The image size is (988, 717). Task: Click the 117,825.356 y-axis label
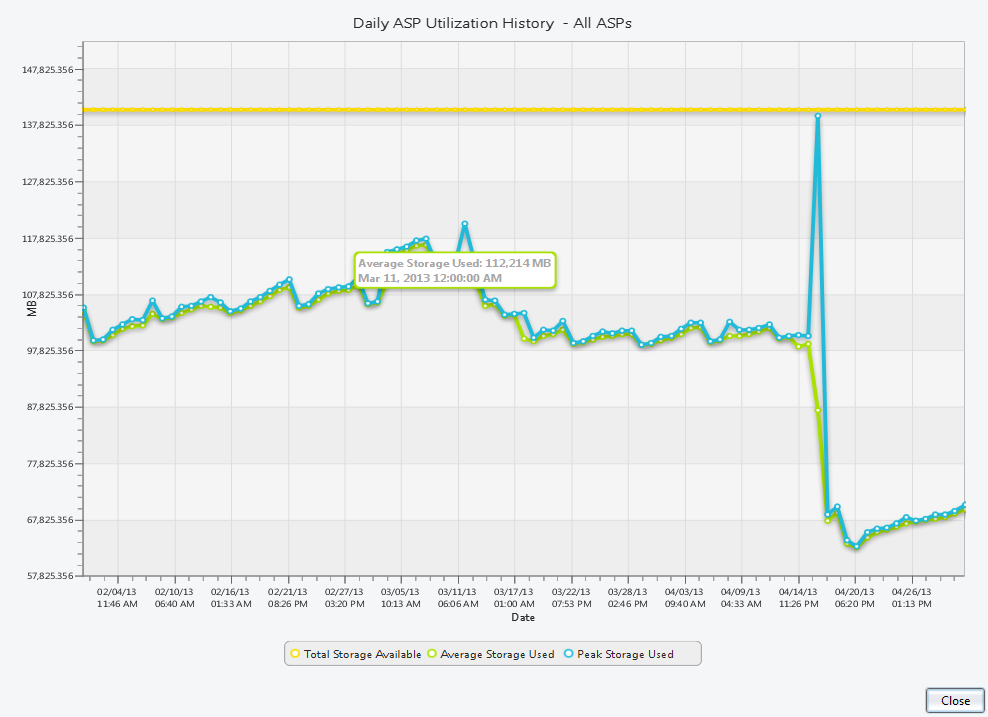48,238
